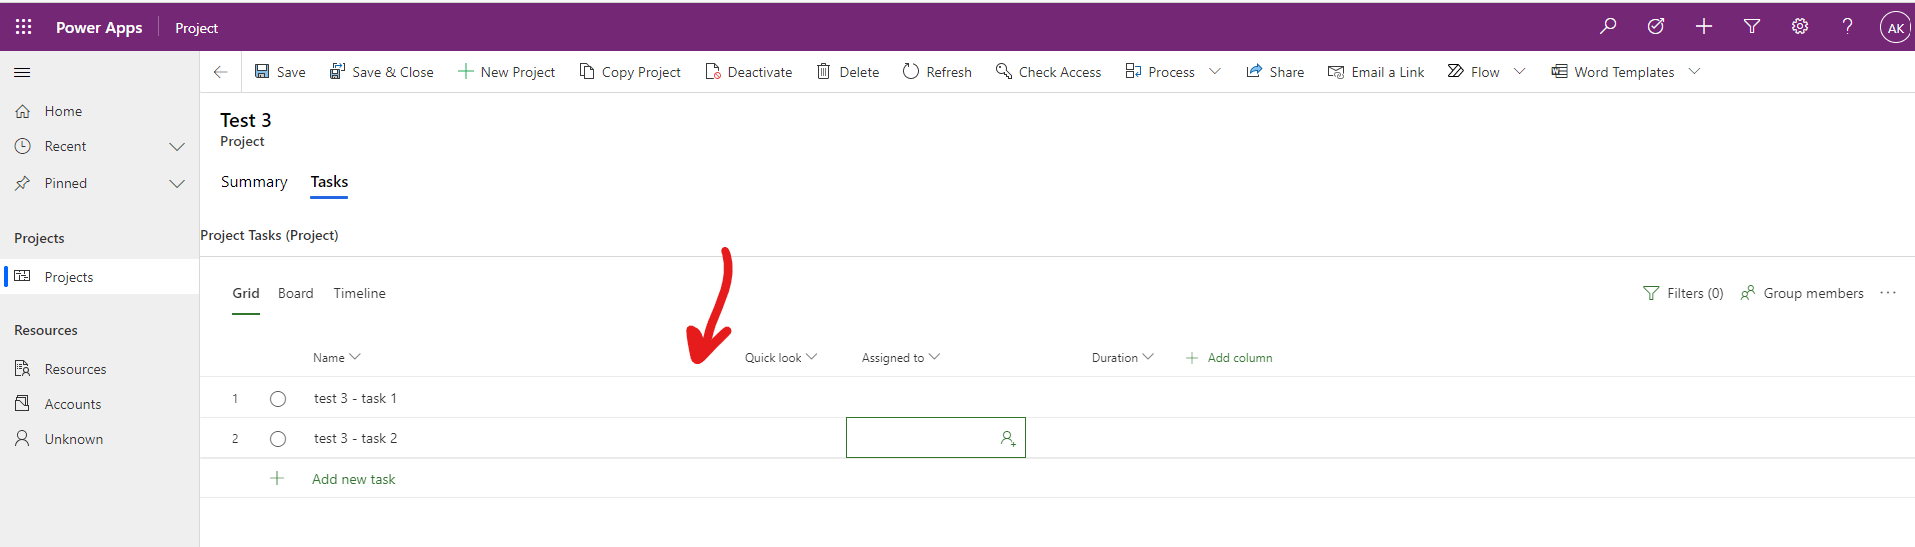
Task: Click the Delete trash toolbar button
Action: [848, 72]
